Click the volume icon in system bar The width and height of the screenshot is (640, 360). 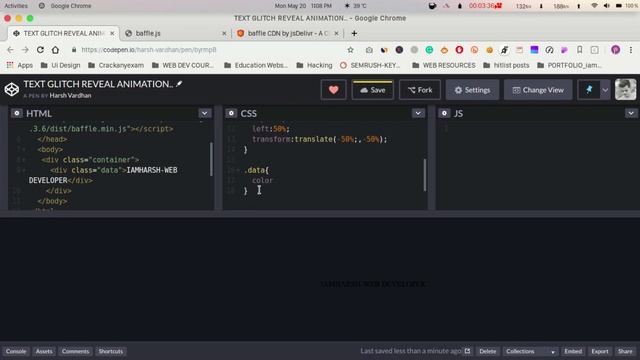pyautogui.click(x=607, y=6)
